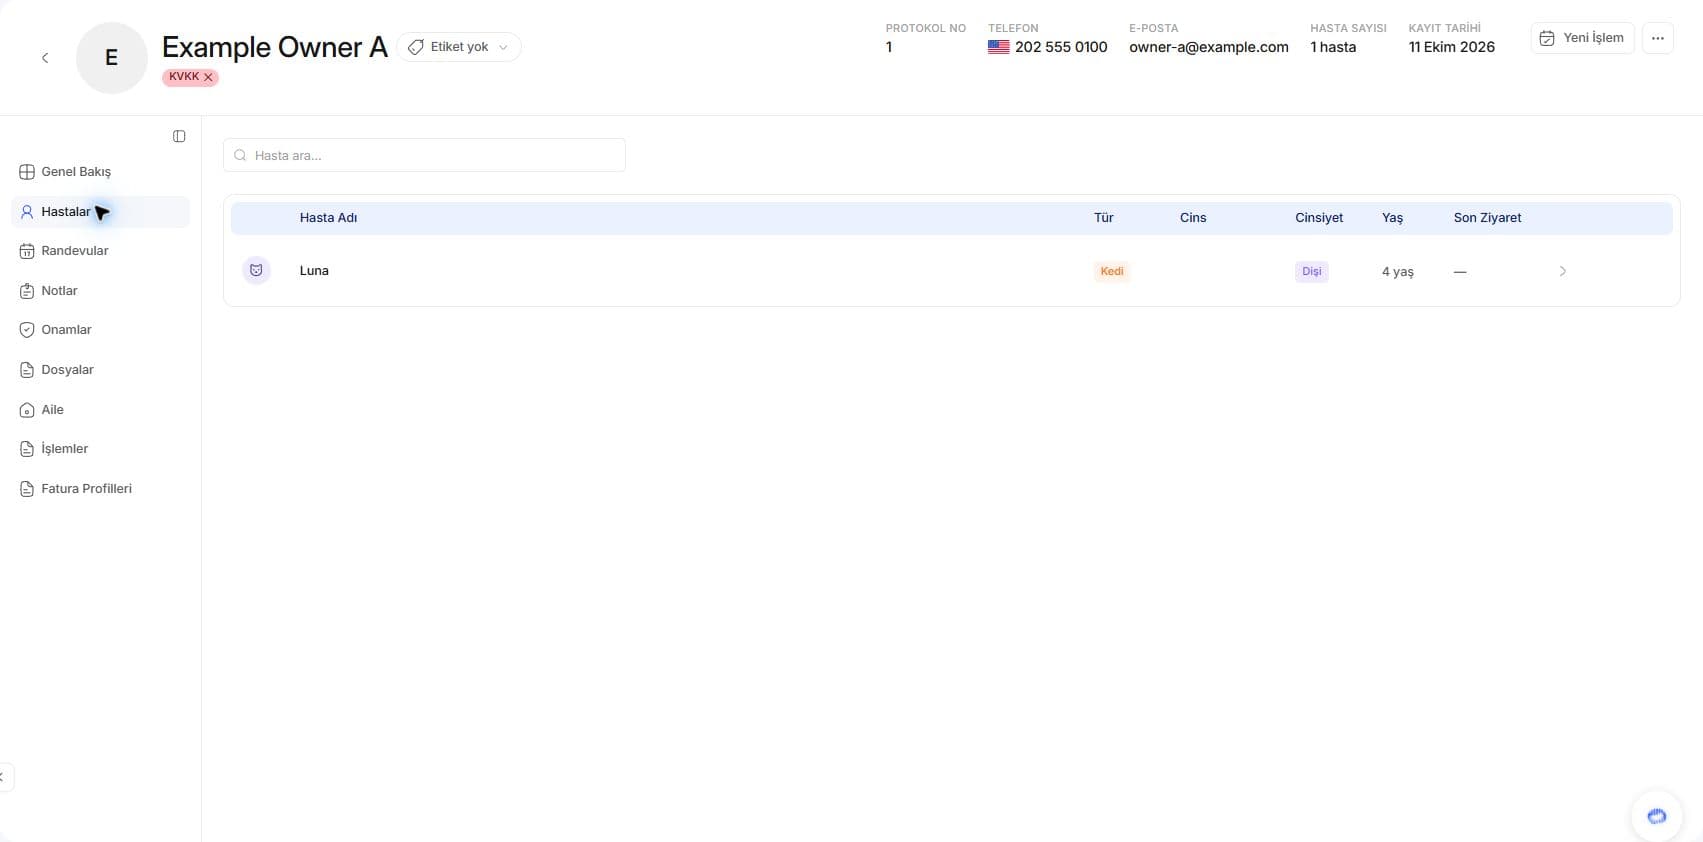This screenshot has width=1703, height=842.
Task: Click the Onamlar shield icon
Action: tap(27, 330)
